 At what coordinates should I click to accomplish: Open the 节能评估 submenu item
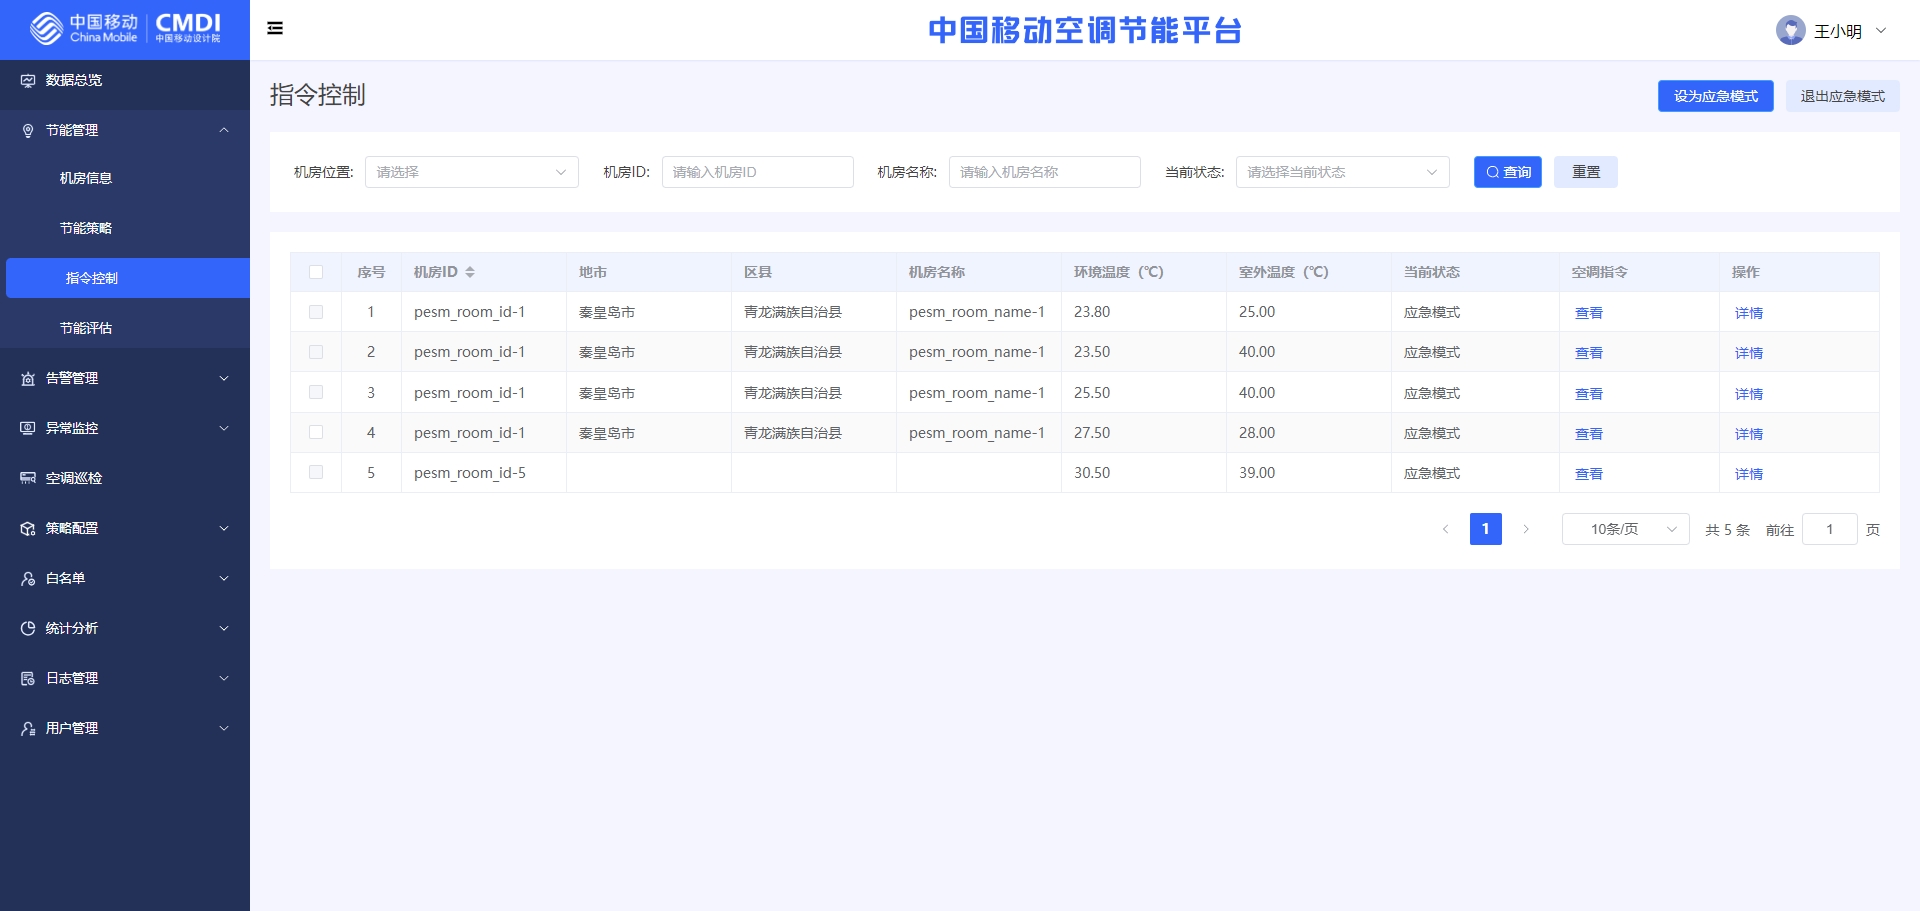click(x=125, y=328)
